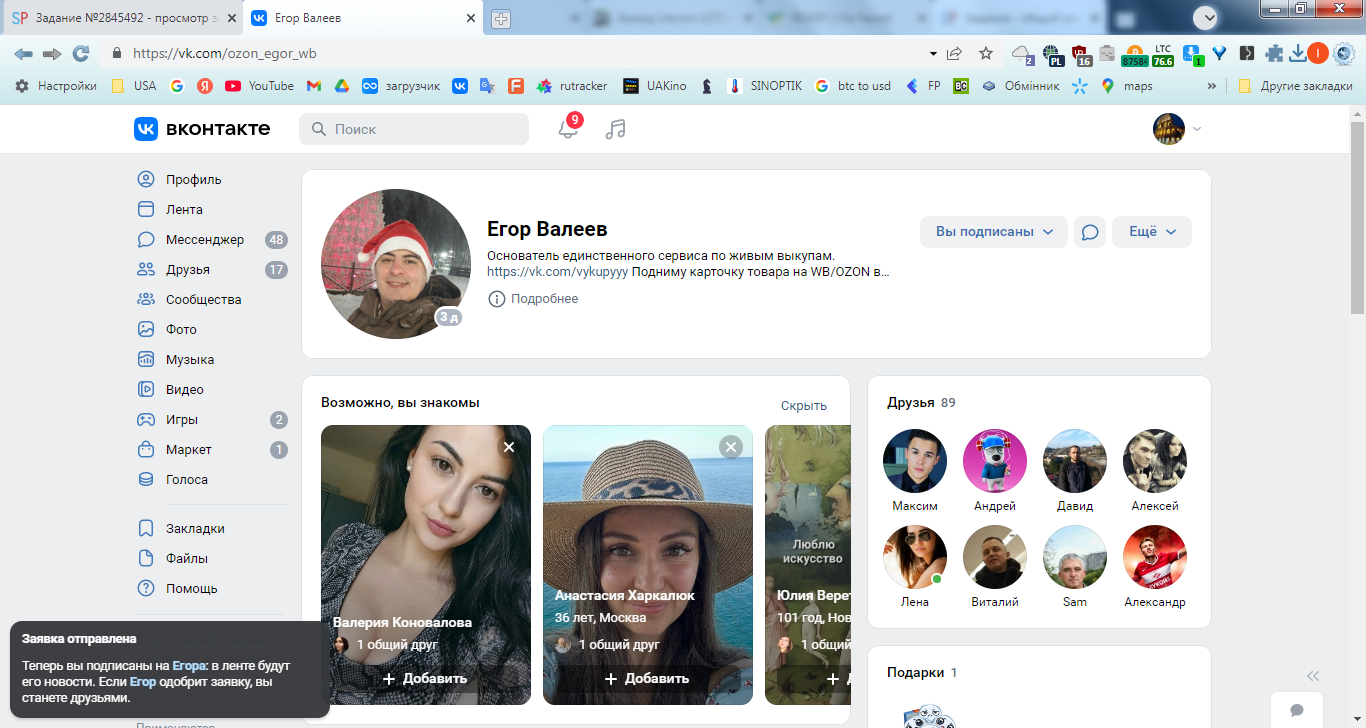Screen dimensions: 1366x728
Task: Open the Подарки section header
Action: click(922, 673)
